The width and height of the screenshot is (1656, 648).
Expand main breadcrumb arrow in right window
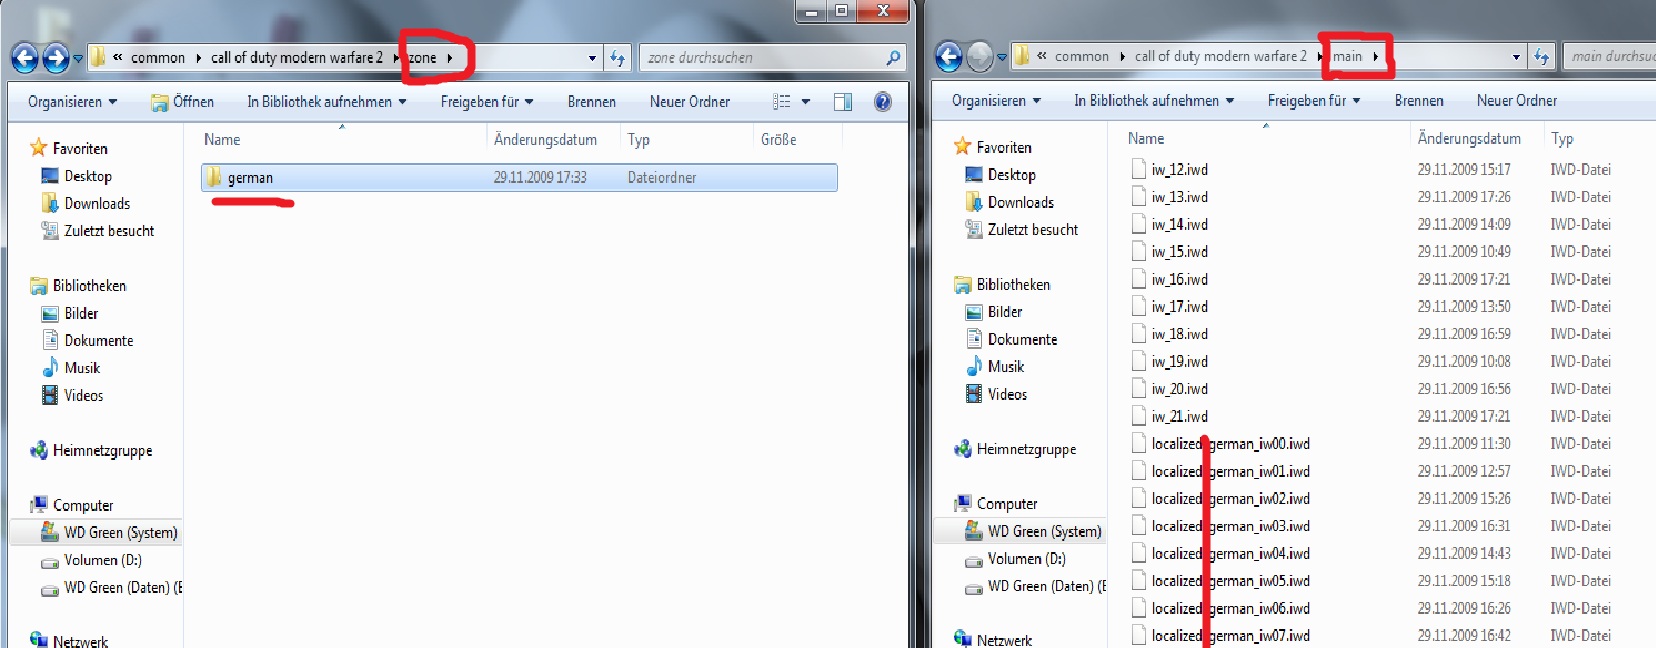coord(1376,57)
